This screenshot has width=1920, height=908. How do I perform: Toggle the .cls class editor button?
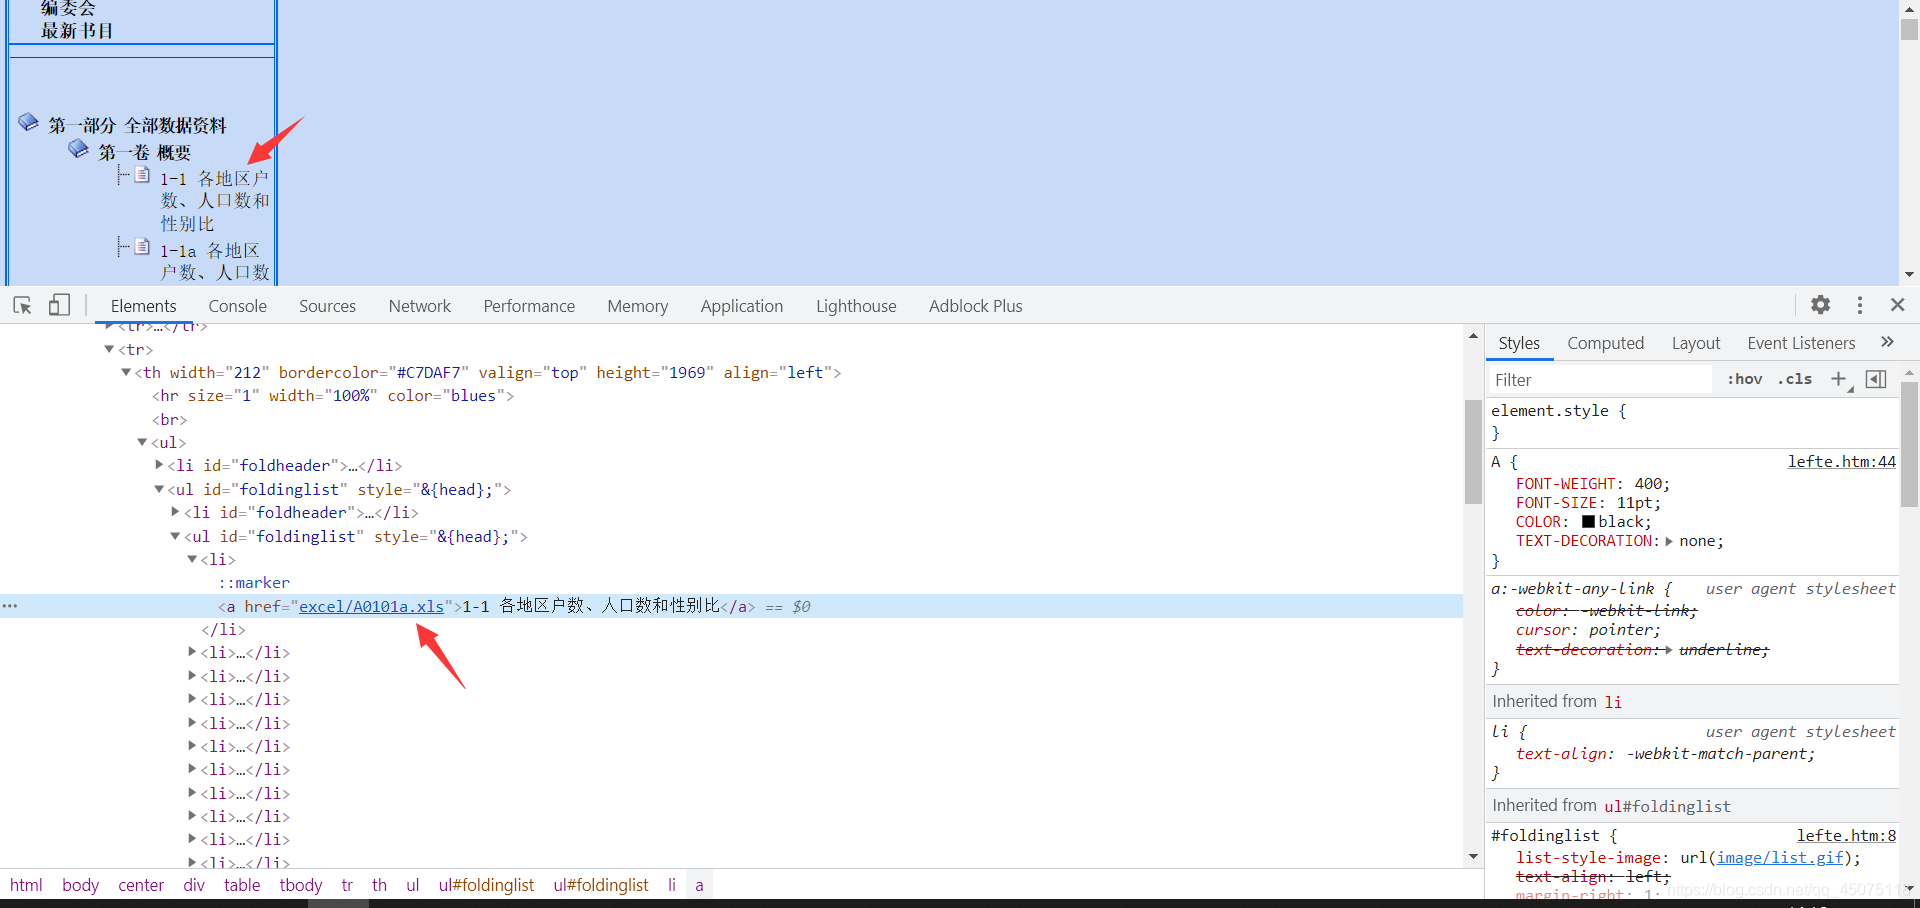[x=1795, y=379]
